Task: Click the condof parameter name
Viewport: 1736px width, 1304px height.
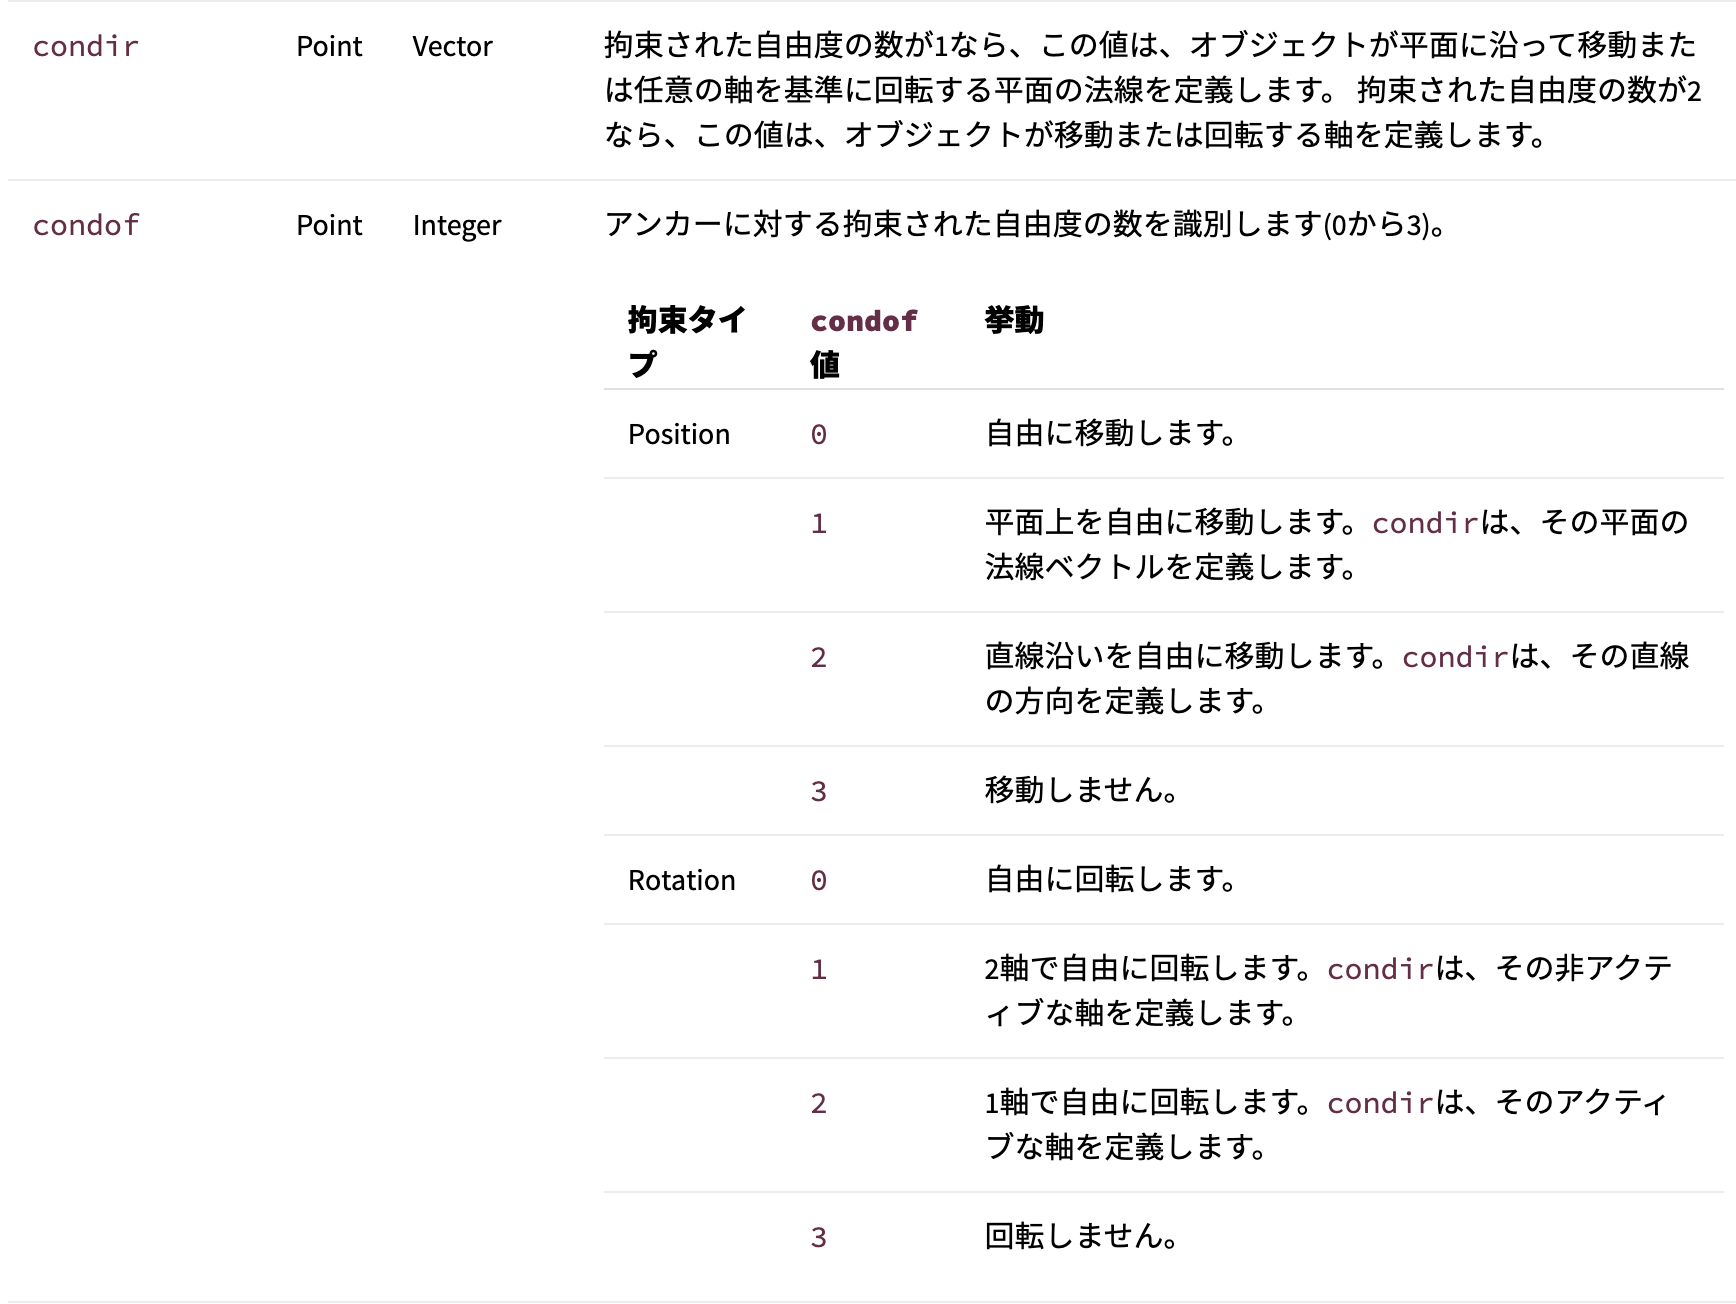Action: point(85,226)
